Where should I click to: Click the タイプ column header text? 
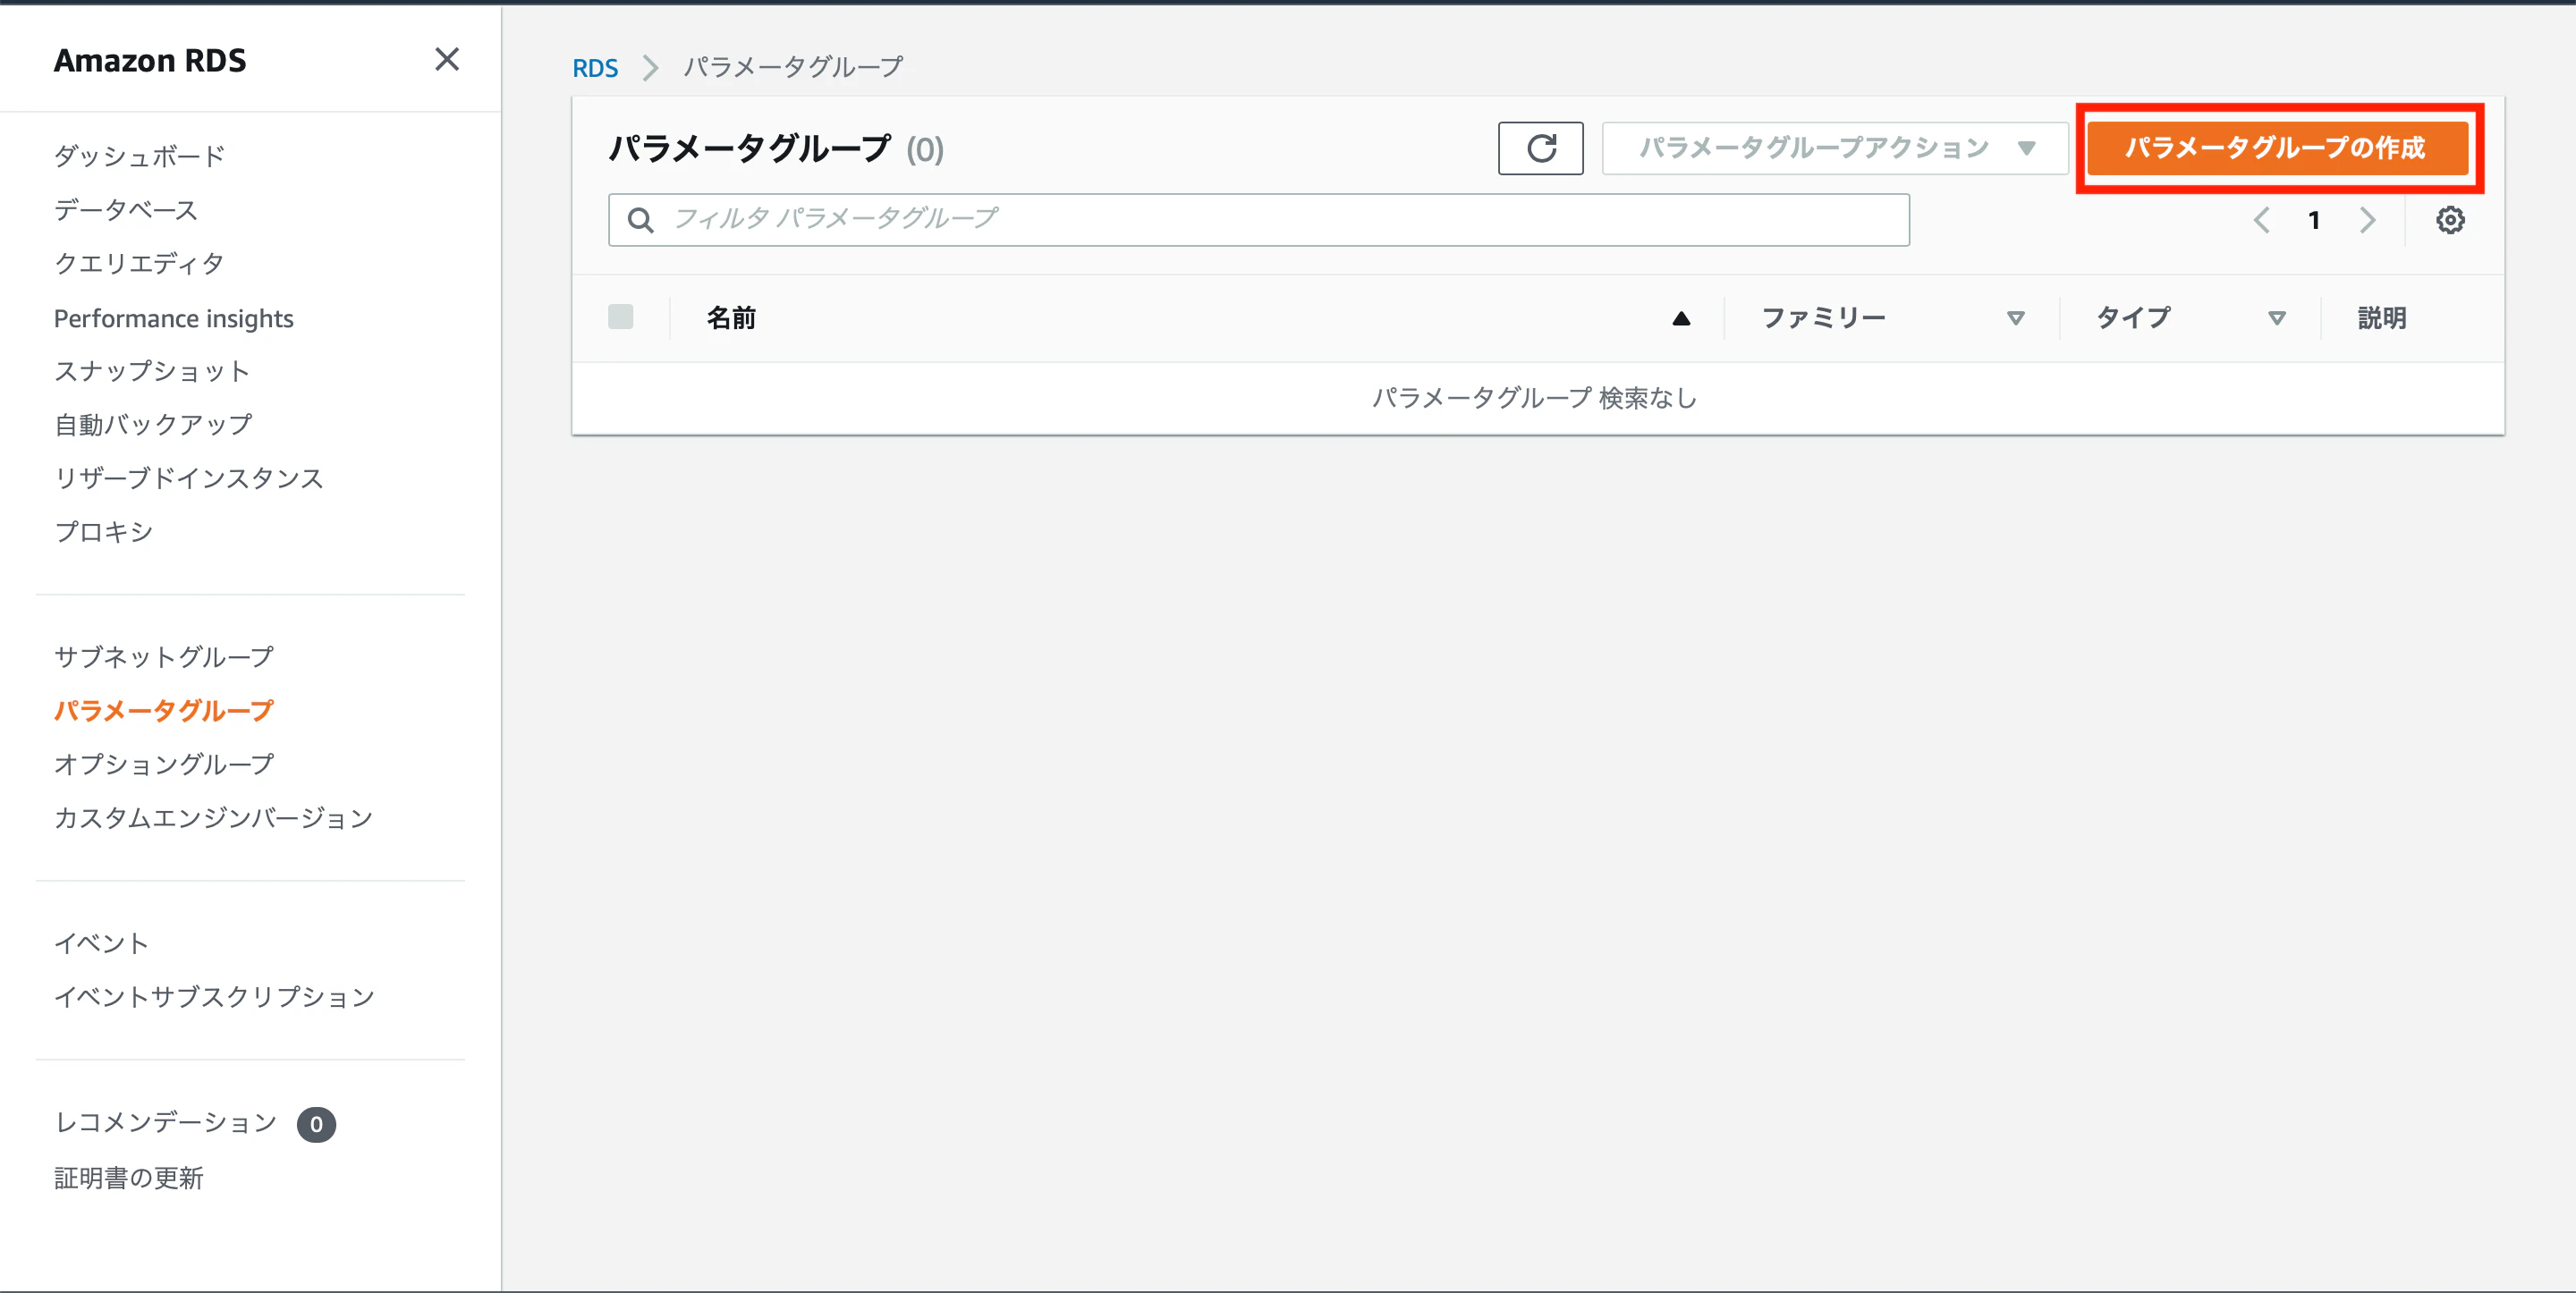point(2133,318)
